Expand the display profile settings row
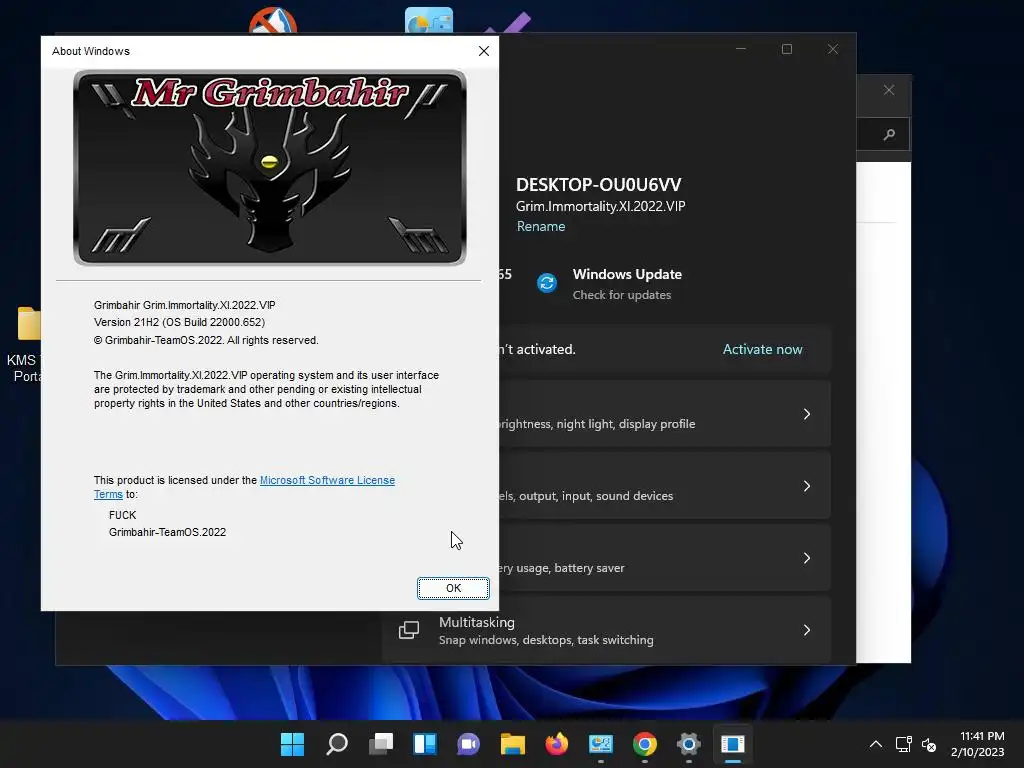This screenshot has width=1024, height=768. (x=665, y=414)
